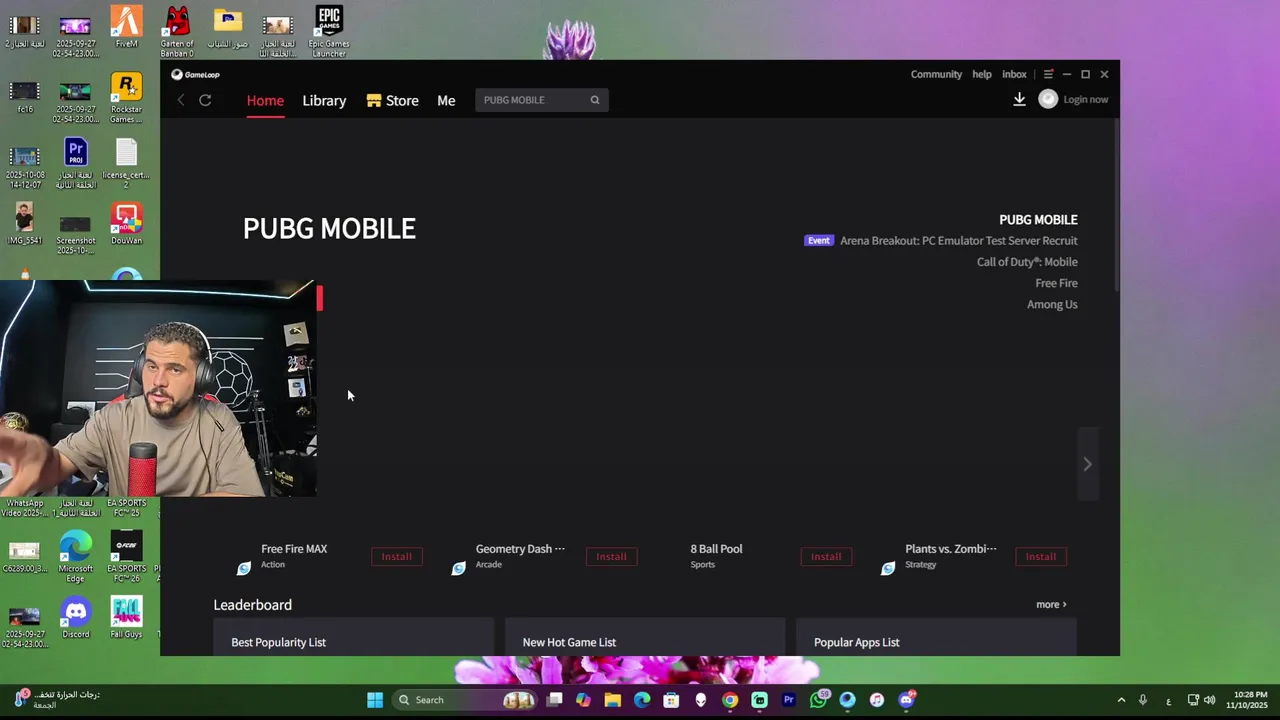Viewport: 1280px width, 720px height.
Task: Open WhatsApp from the taskbar
Action: tap(818, 700)
